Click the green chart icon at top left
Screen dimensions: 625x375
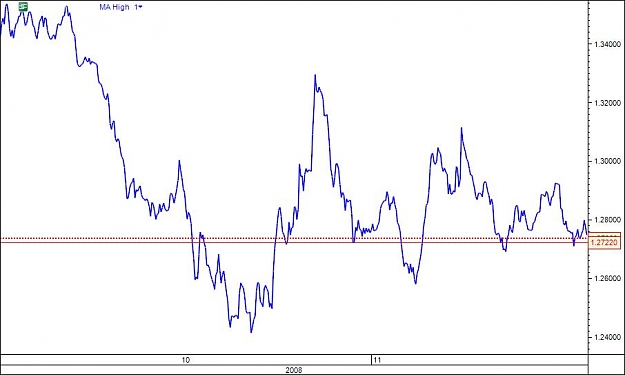pos(24,6)
